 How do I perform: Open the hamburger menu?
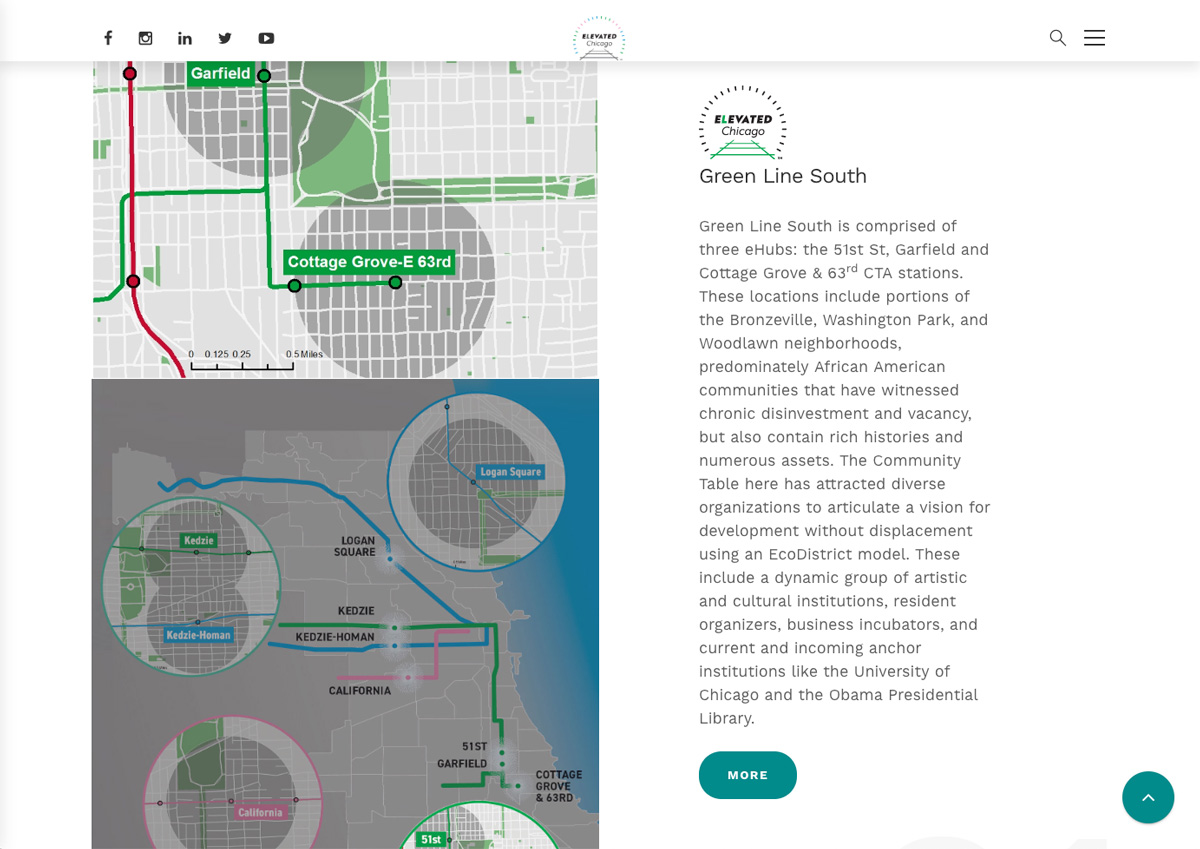1094,38
